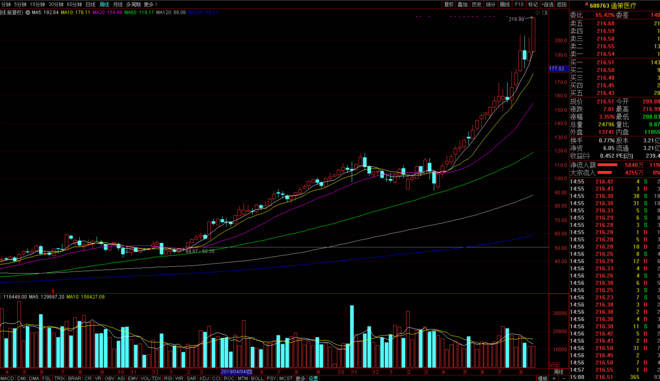Click the 15:00 last trade tick row
The image size is (660, 381).
(x=615, y=378)
